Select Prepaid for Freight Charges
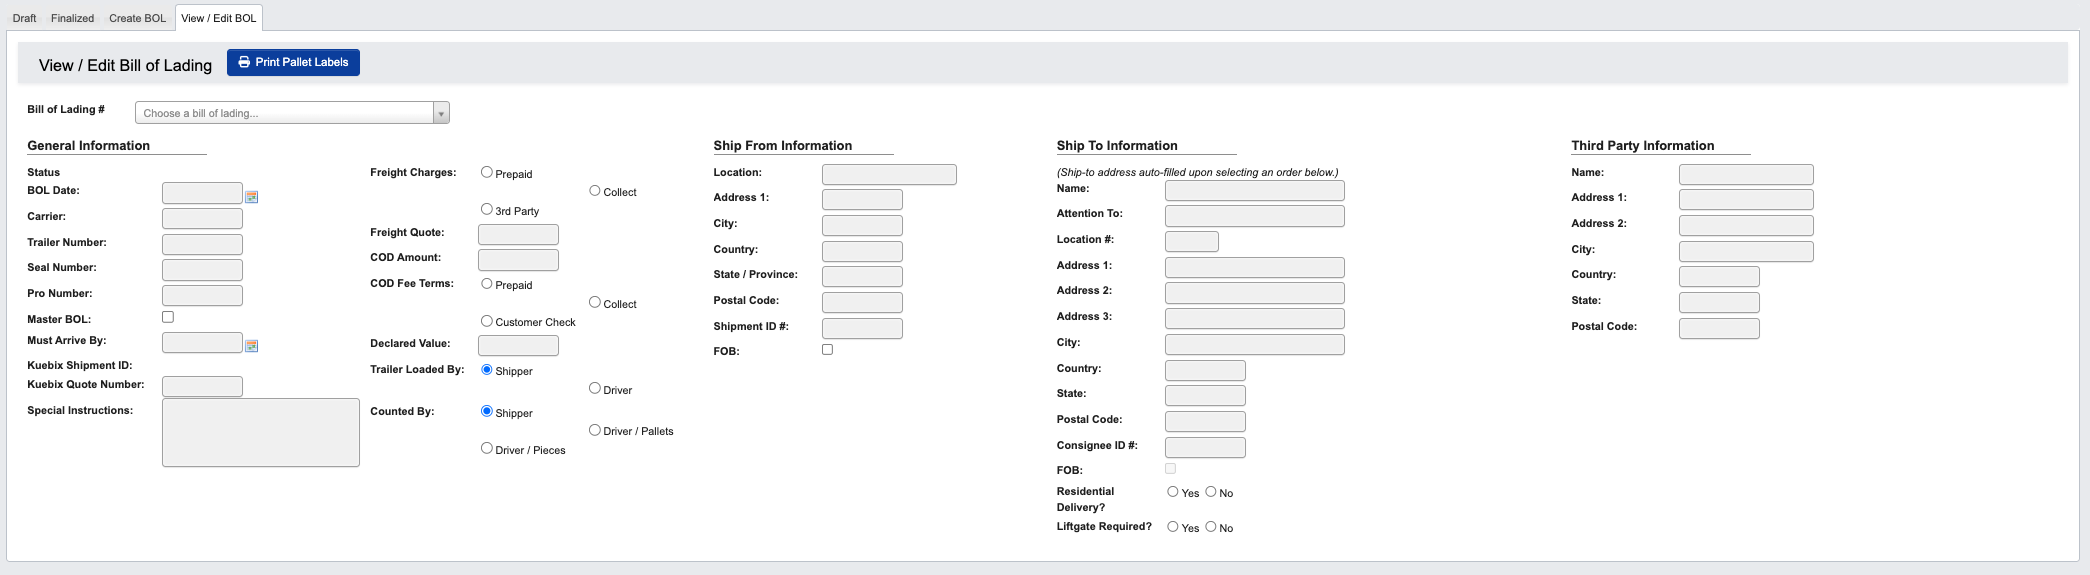The height and width of the screenshot is (575, 2090). [487, 172]
